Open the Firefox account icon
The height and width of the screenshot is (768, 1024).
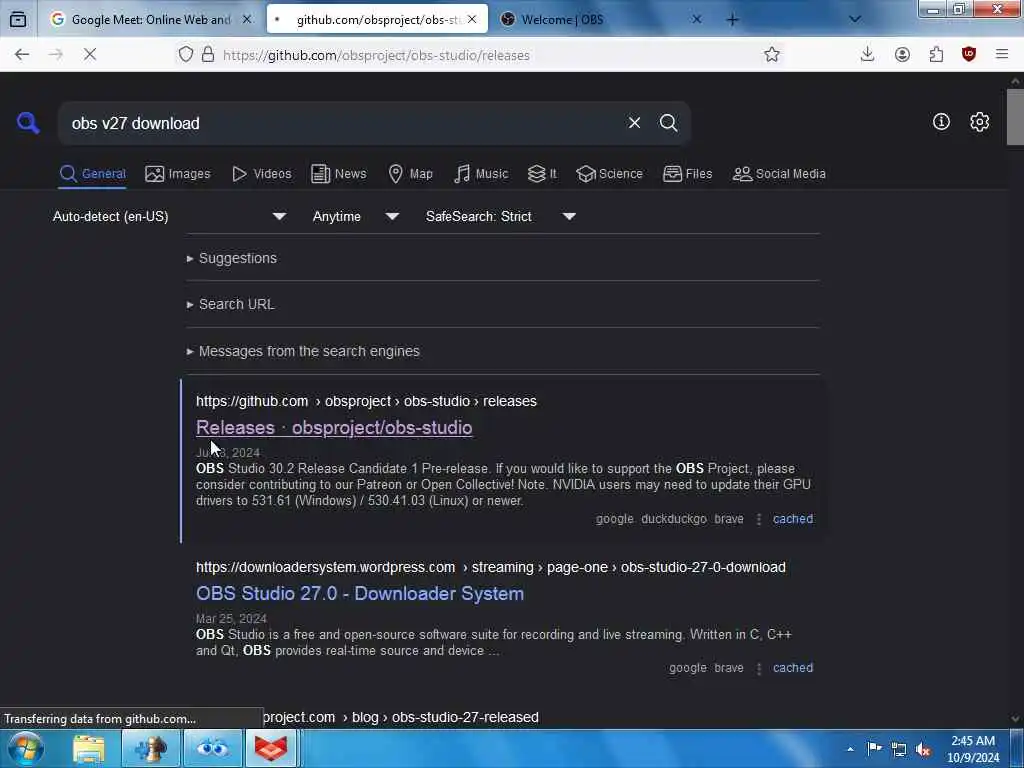[902, 55]
